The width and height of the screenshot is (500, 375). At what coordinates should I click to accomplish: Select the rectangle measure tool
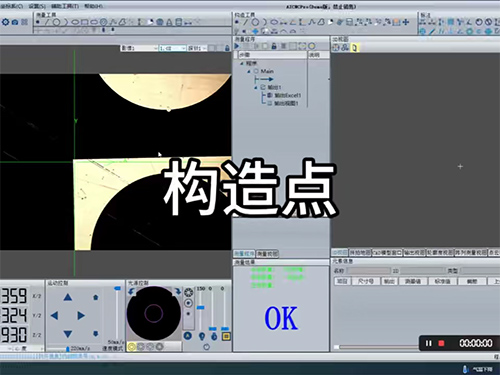click(x=84, y=22)
